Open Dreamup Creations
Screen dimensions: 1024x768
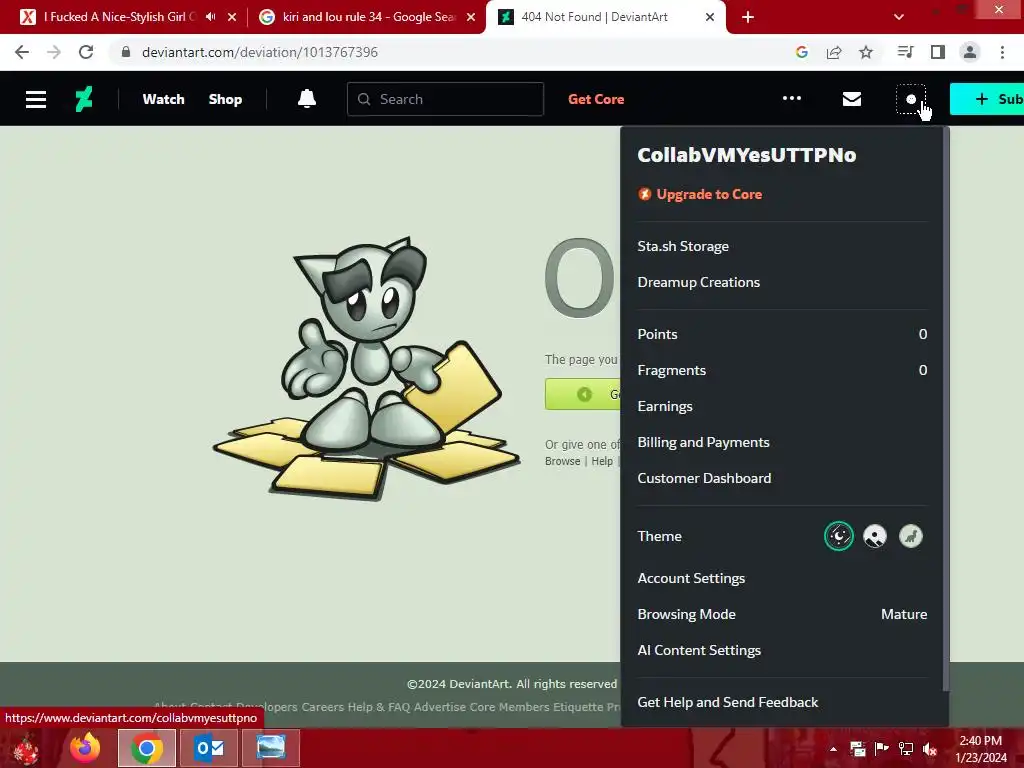pos(699,282)
